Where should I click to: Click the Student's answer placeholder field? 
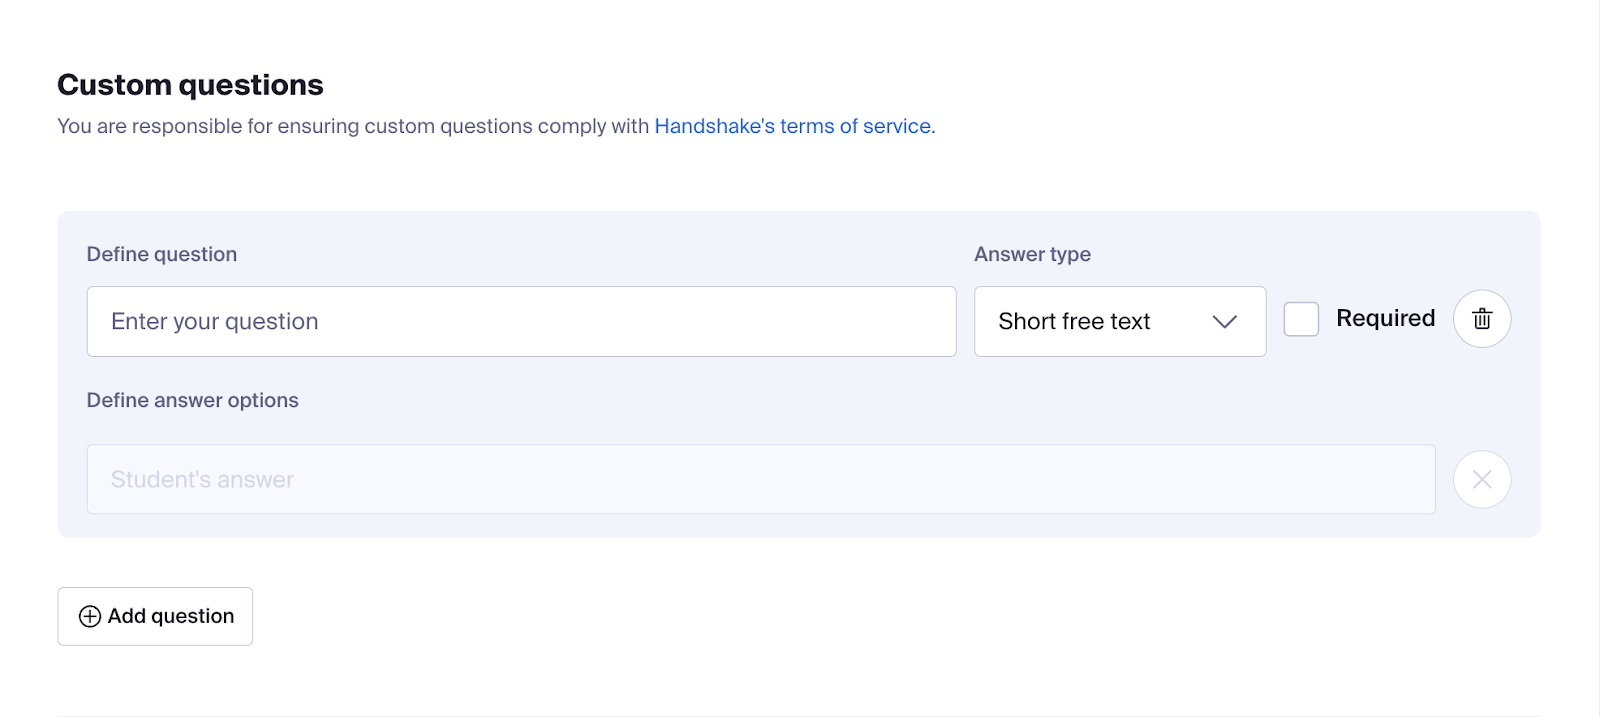[x=761, y=480]
